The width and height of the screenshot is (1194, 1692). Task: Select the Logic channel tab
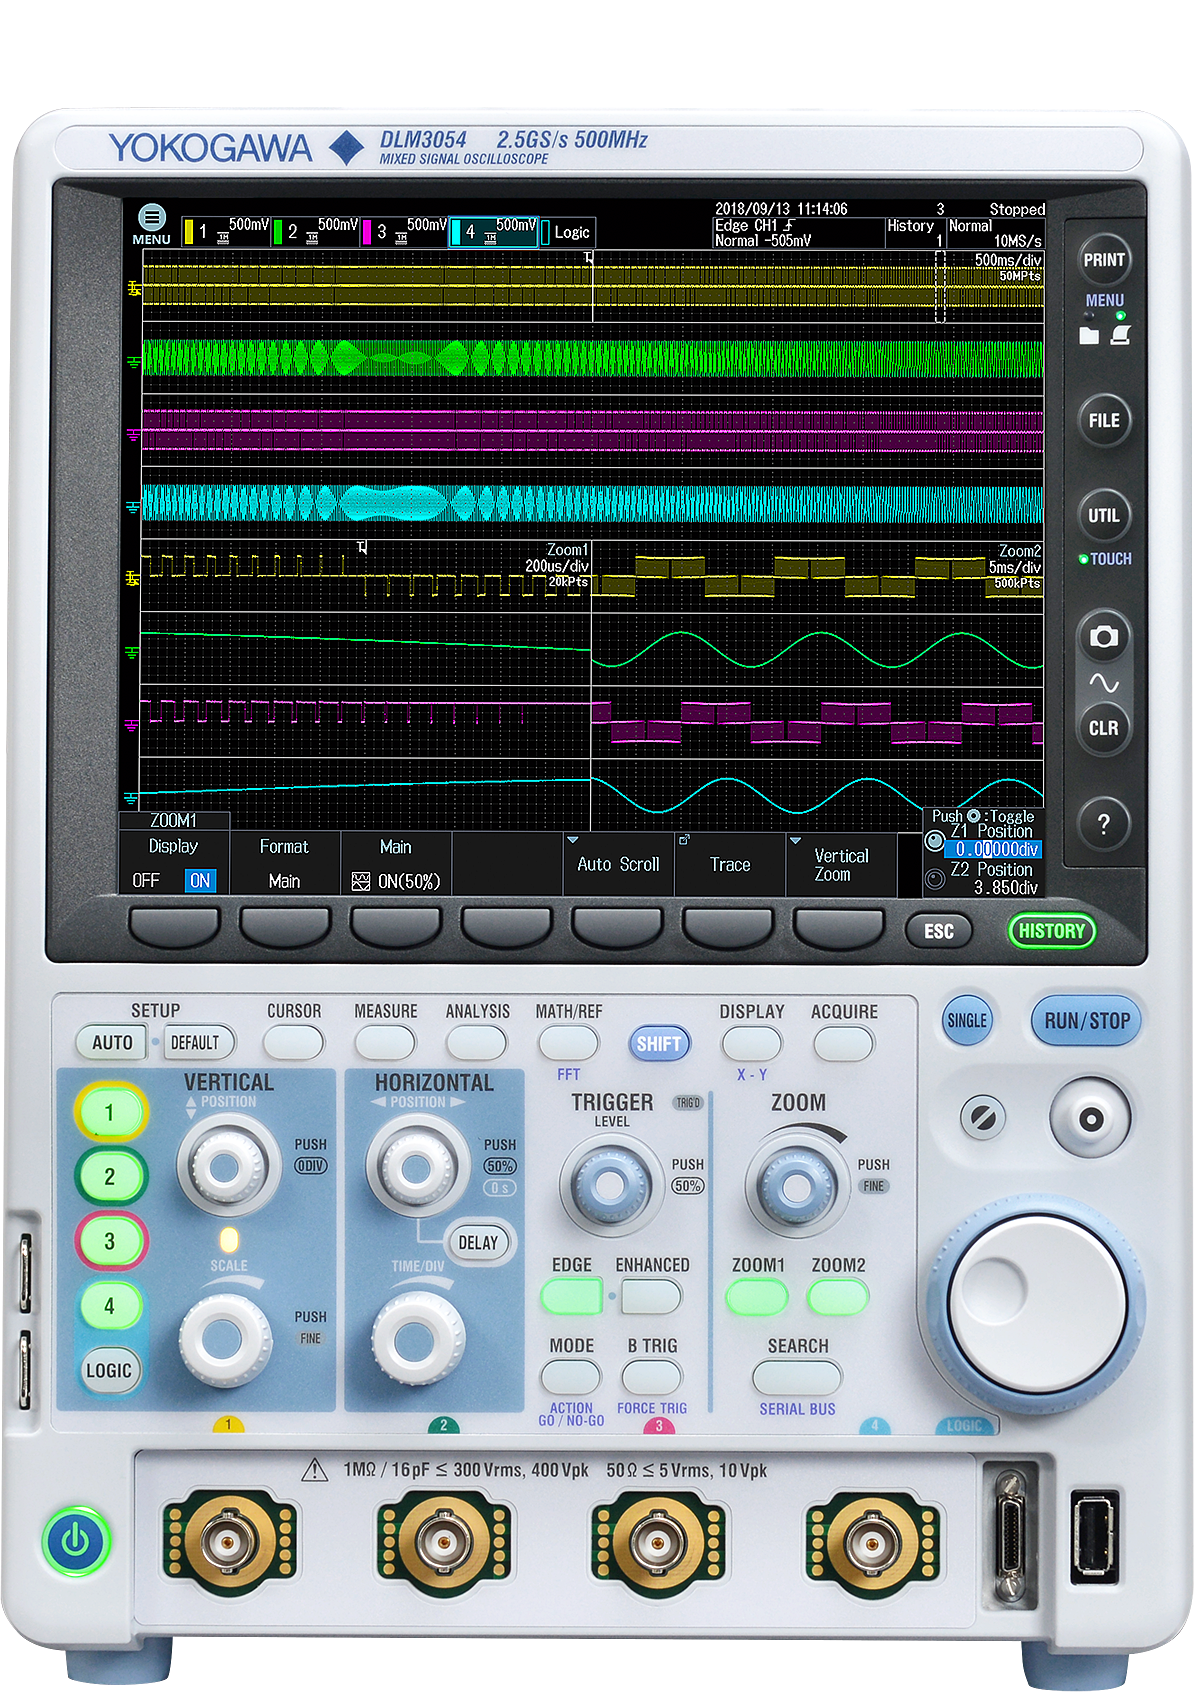pos(567,232)
